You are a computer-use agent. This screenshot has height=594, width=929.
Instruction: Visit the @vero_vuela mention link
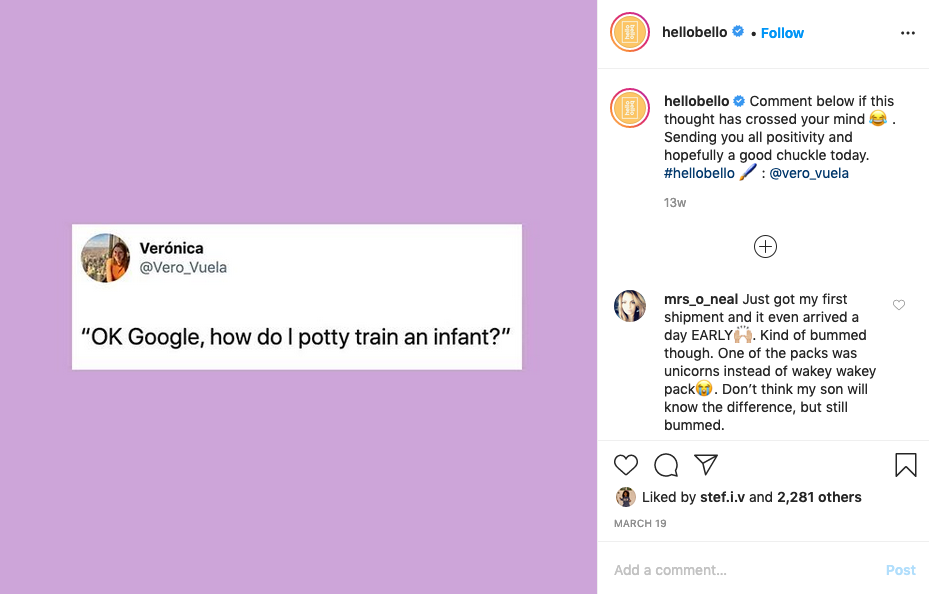[808, 173]
